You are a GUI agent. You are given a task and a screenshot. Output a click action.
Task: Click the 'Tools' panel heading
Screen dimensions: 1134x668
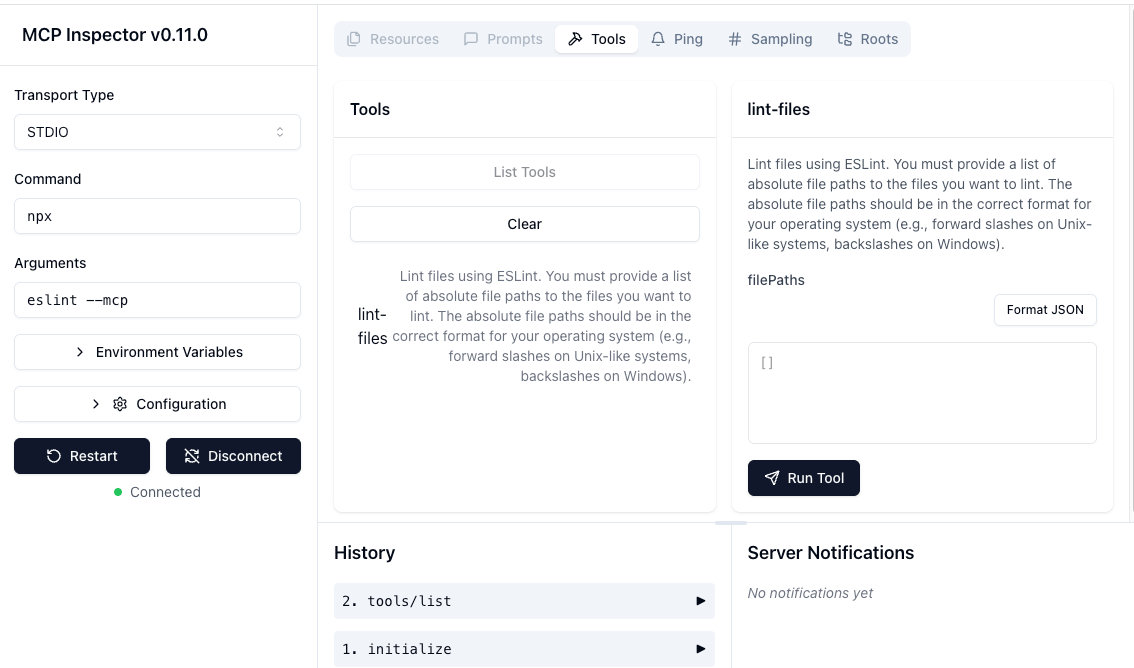click(370, 109)
